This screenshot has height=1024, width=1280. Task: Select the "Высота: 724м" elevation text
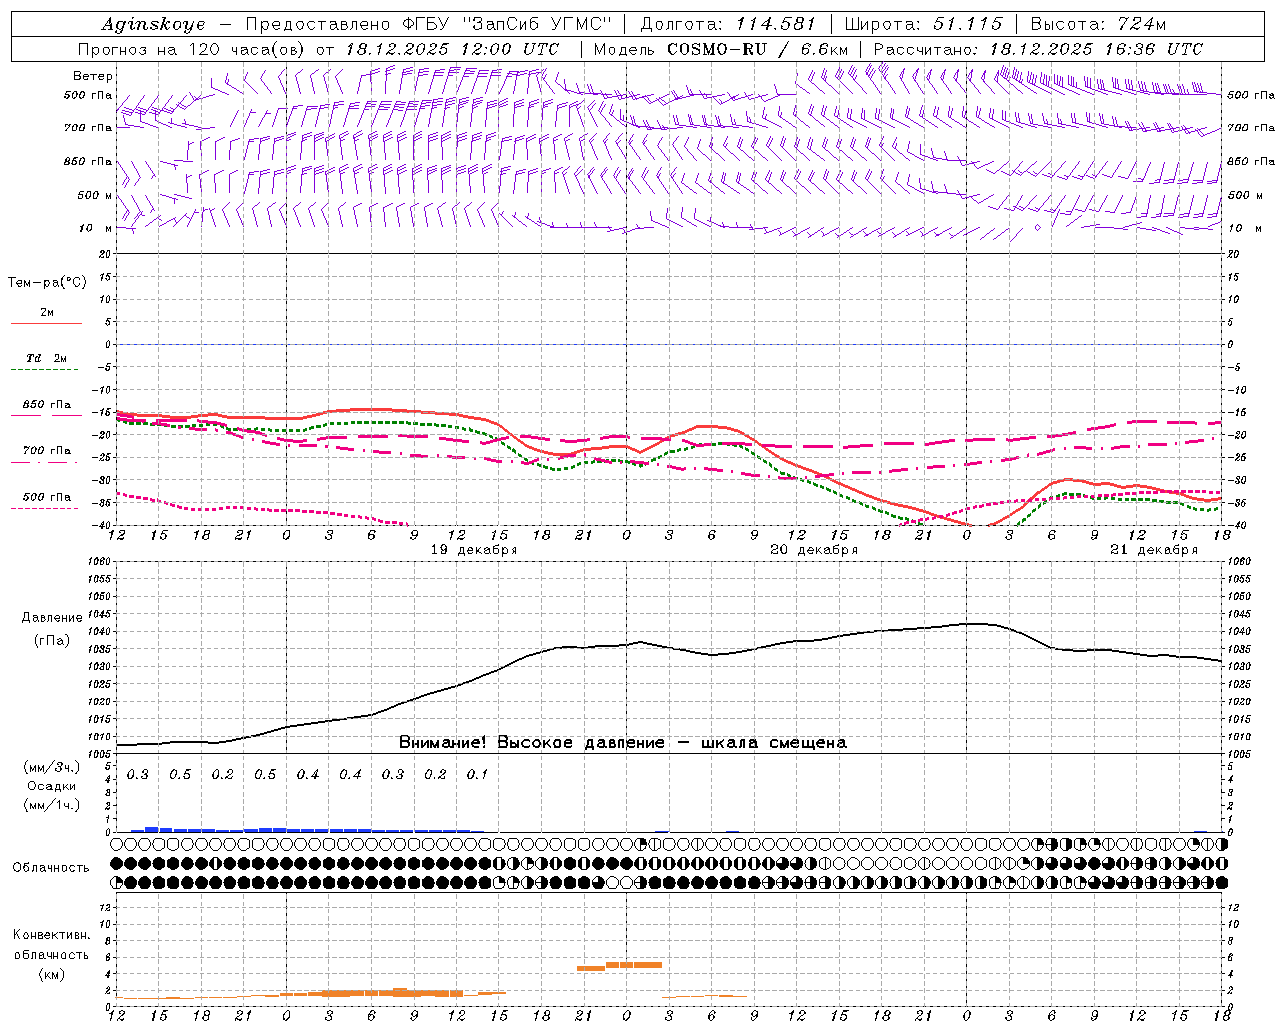tap(1098, 24)
